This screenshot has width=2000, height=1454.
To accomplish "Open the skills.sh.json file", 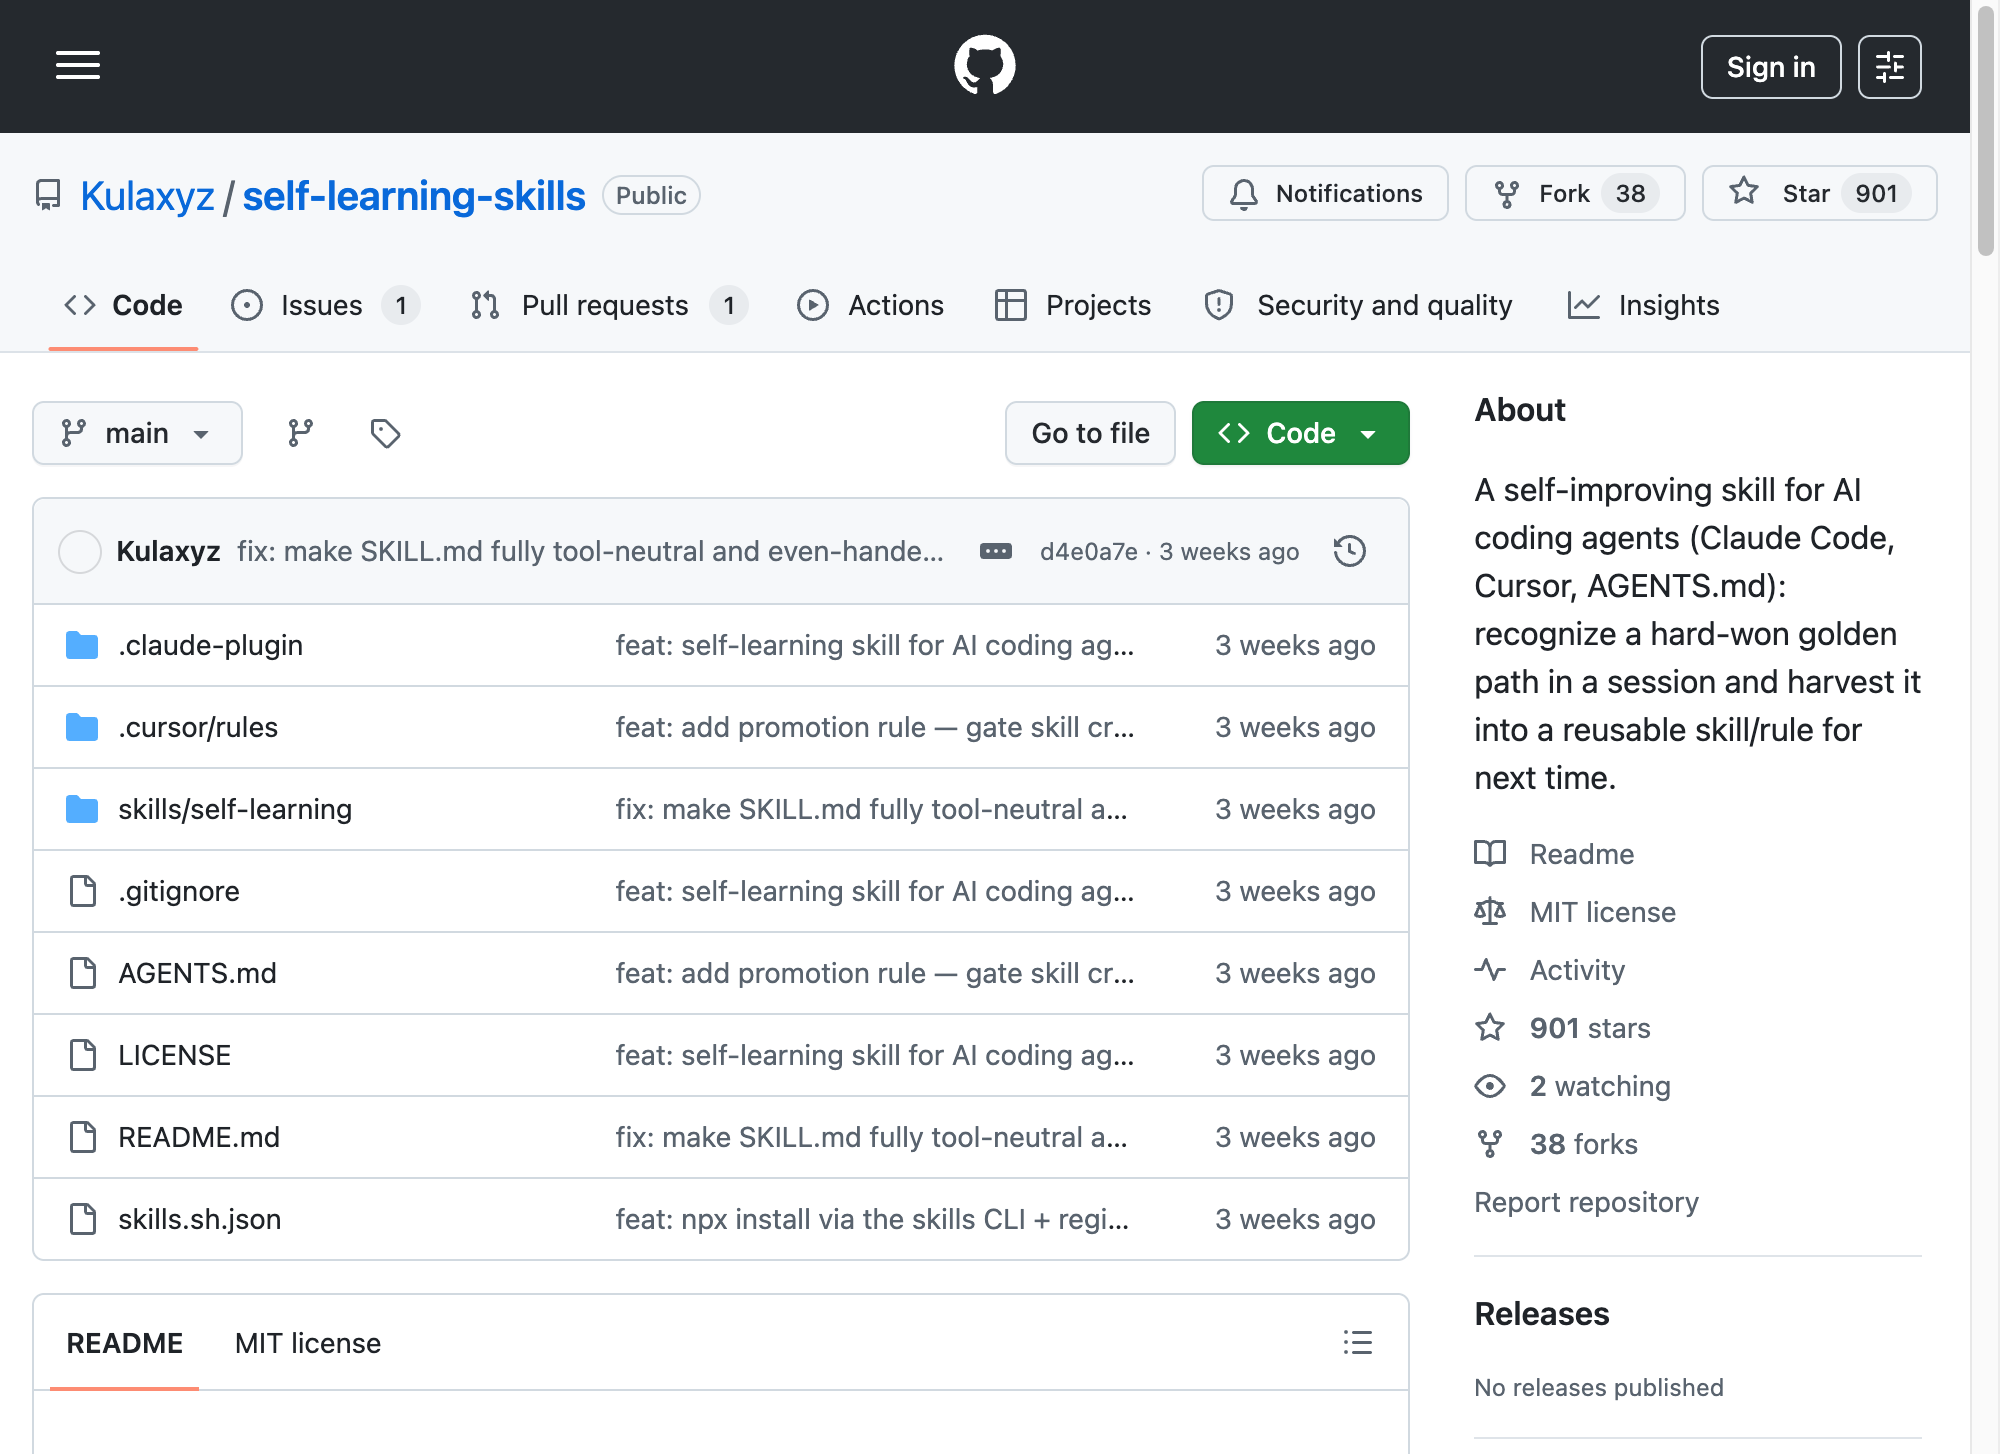I will click(199, 1219).
